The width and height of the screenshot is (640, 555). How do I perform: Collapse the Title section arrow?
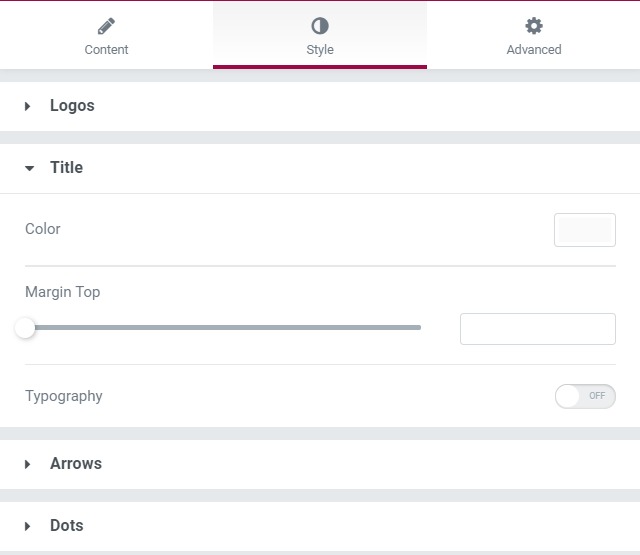coord(29,168)
